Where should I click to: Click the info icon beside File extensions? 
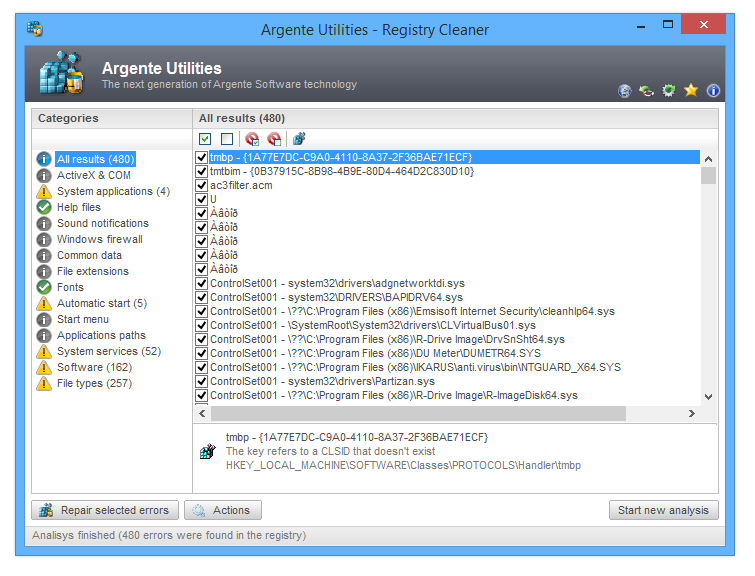click(44, 272)
